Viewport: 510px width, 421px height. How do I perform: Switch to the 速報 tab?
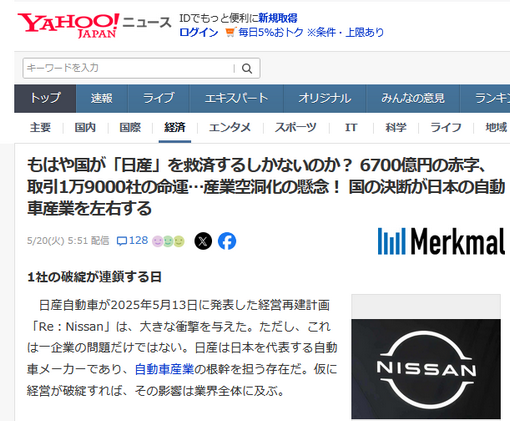102,98
